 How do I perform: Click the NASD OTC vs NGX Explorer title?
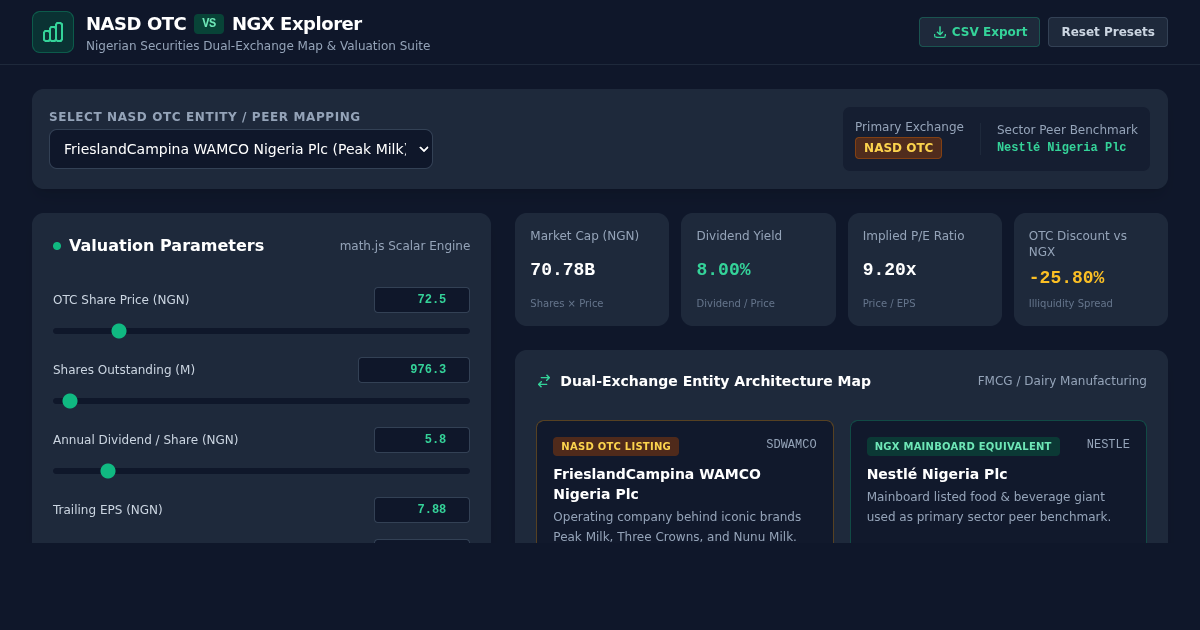coord(224,24)
